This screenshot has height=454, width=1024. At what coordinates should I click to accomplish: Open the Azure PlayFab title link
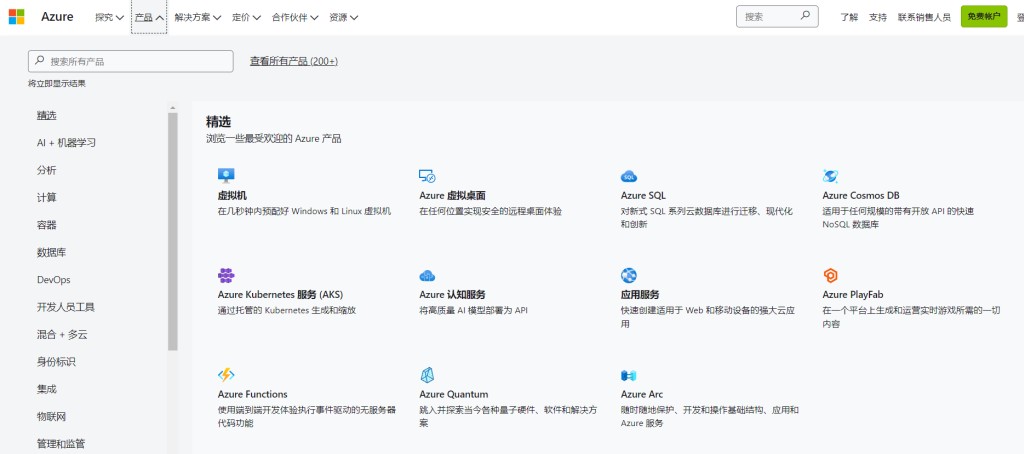[x=853, y=295]
